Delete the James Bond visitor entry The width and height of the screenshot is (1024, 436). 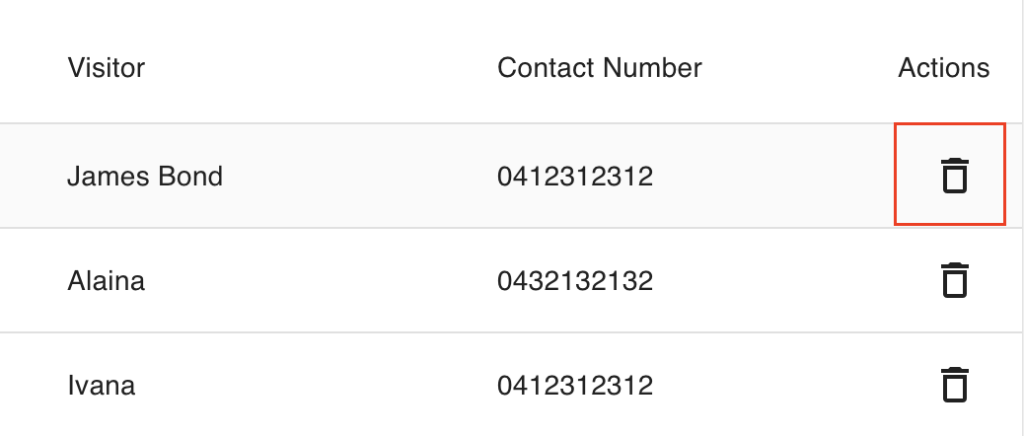click(955, 176)
